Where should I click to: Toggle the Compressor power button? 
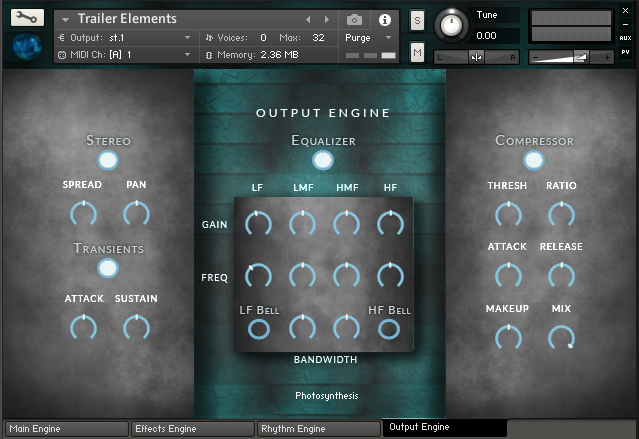(x=533, y=160)
